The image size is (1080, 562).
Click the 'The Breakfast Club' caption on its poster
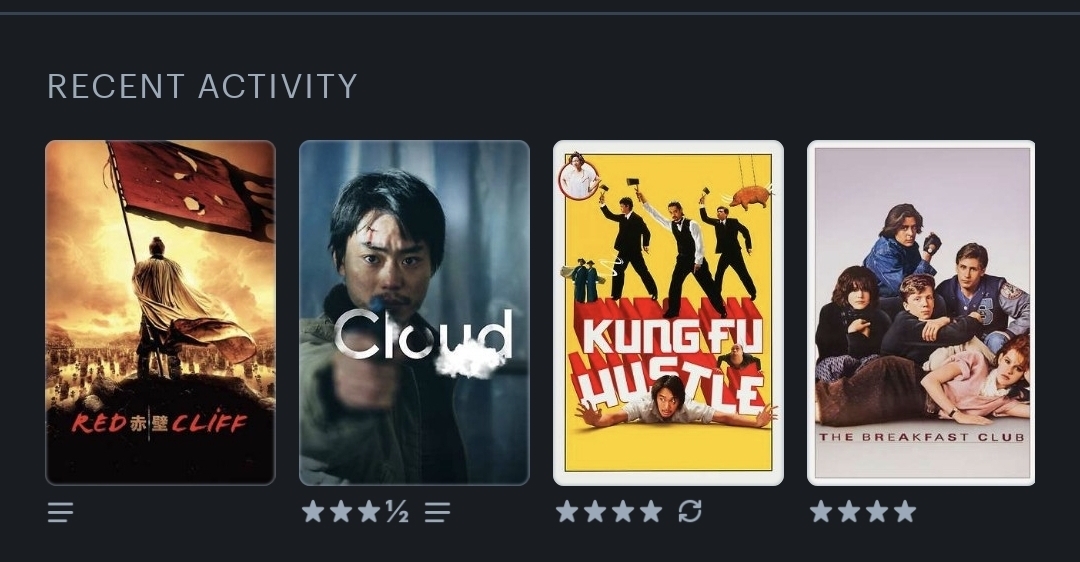pos(922,437)
